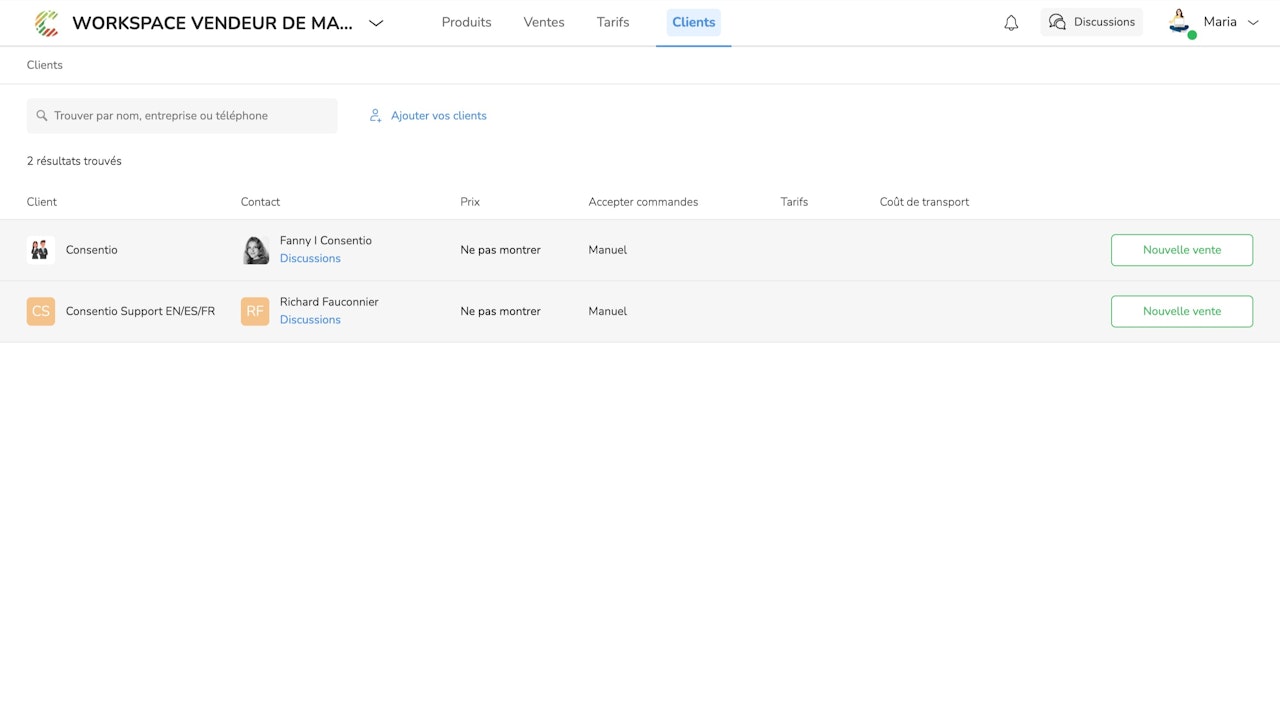
Task: Click the CS client avatar
Action: pos(41,311)
